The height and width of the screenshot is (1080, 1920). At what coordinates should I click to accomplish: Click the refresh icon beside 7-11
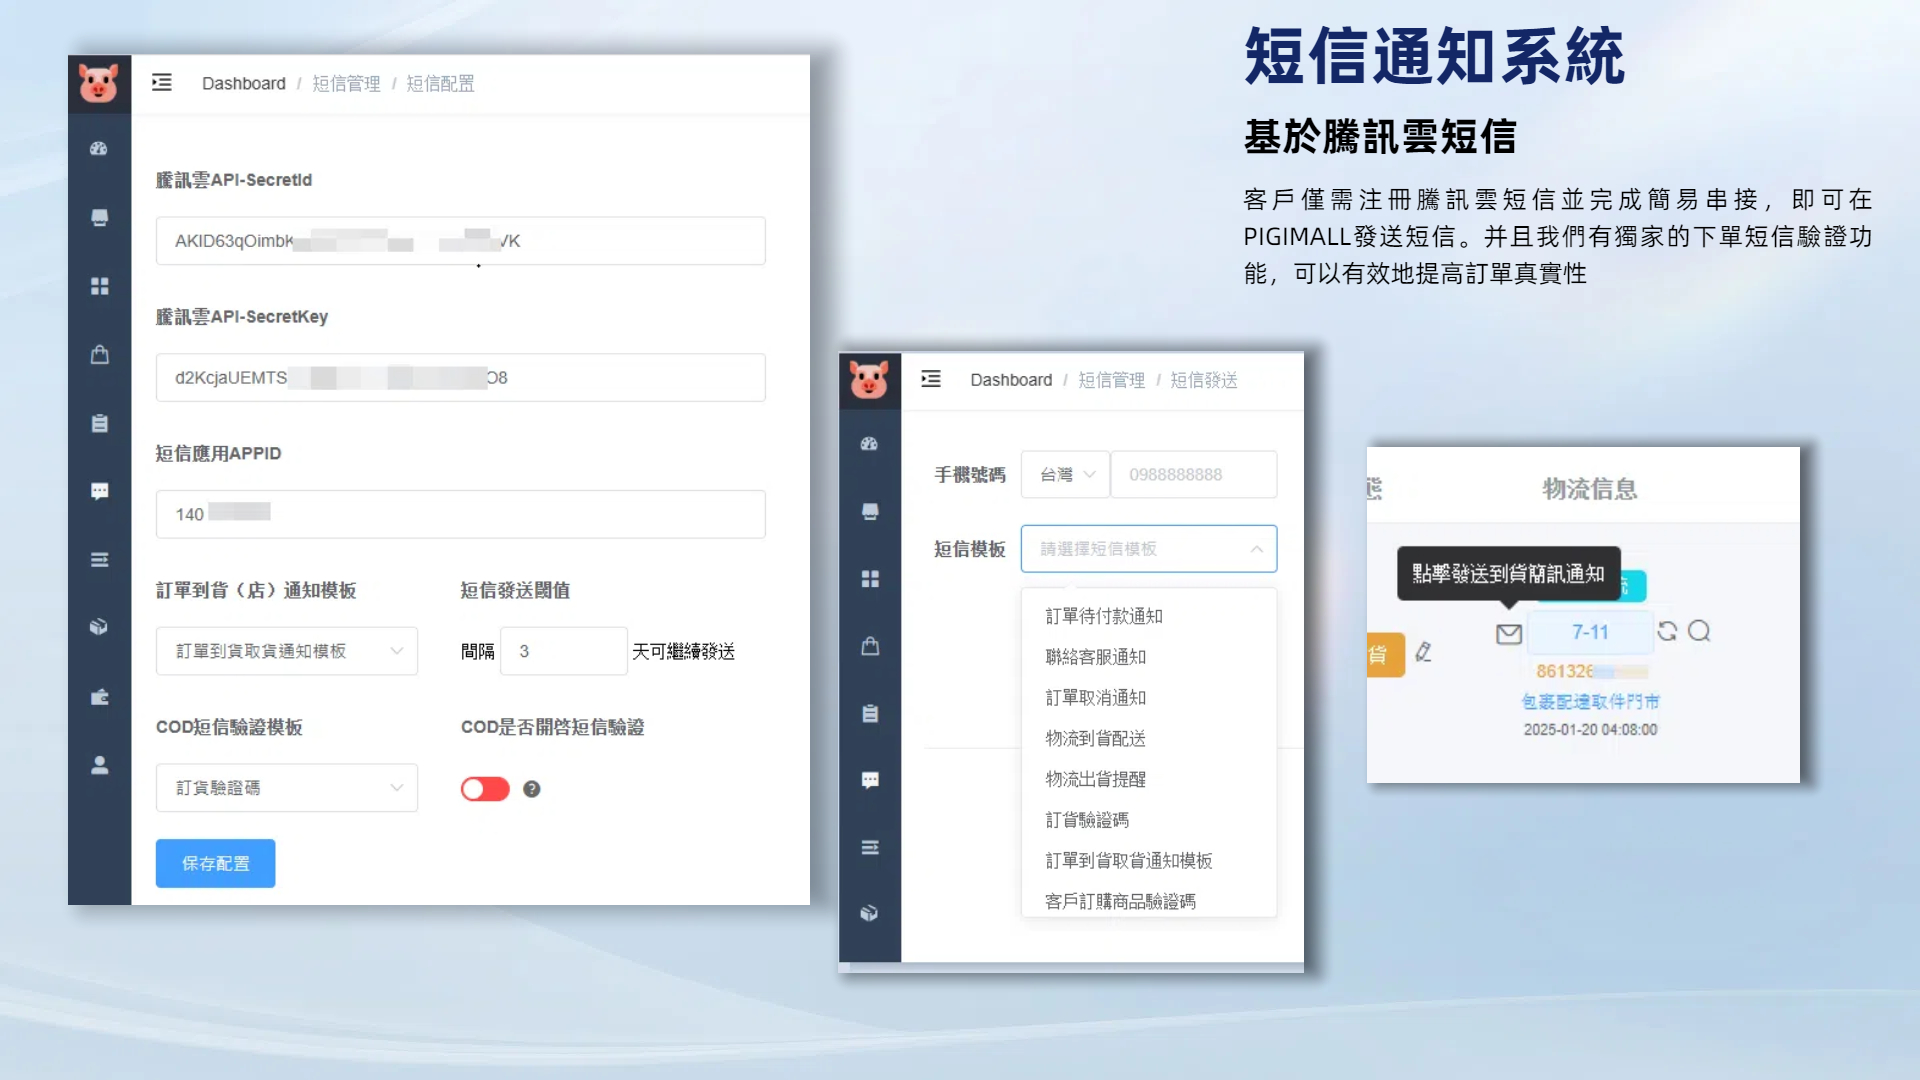(x=1667, y=631)
